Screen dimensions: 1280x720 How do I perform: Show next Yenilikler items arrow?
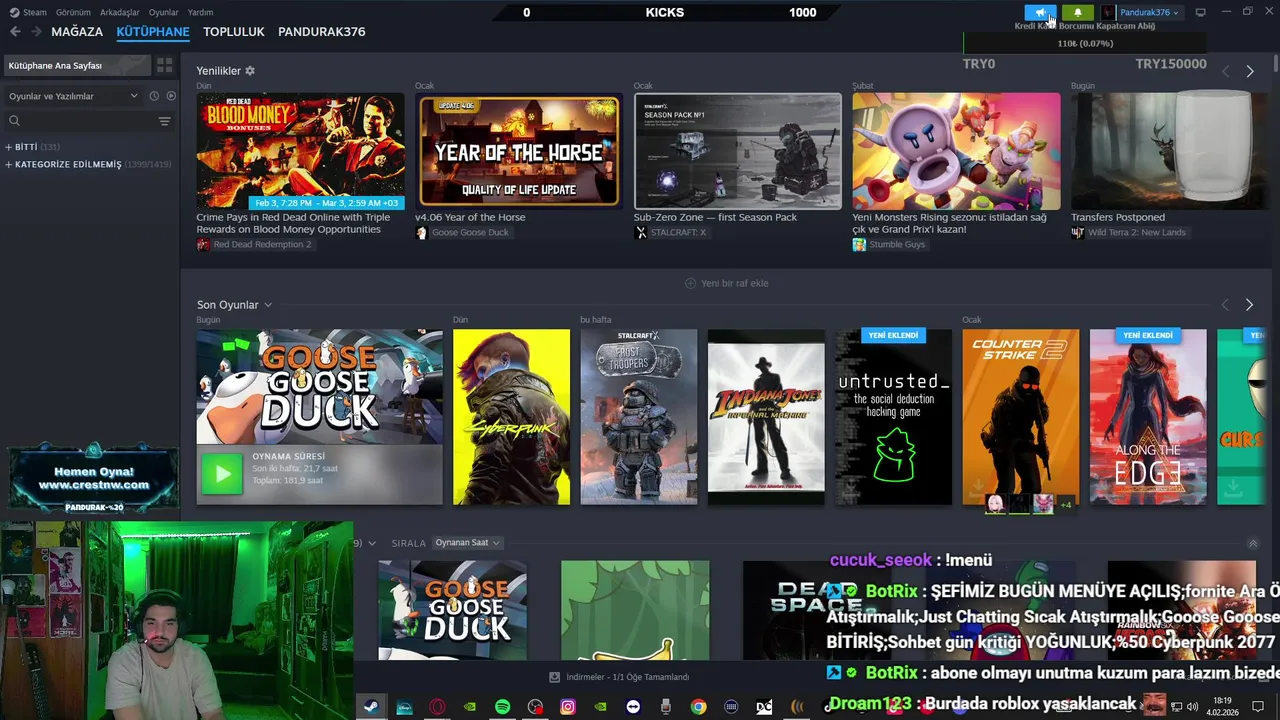(x=1249, y=71)
